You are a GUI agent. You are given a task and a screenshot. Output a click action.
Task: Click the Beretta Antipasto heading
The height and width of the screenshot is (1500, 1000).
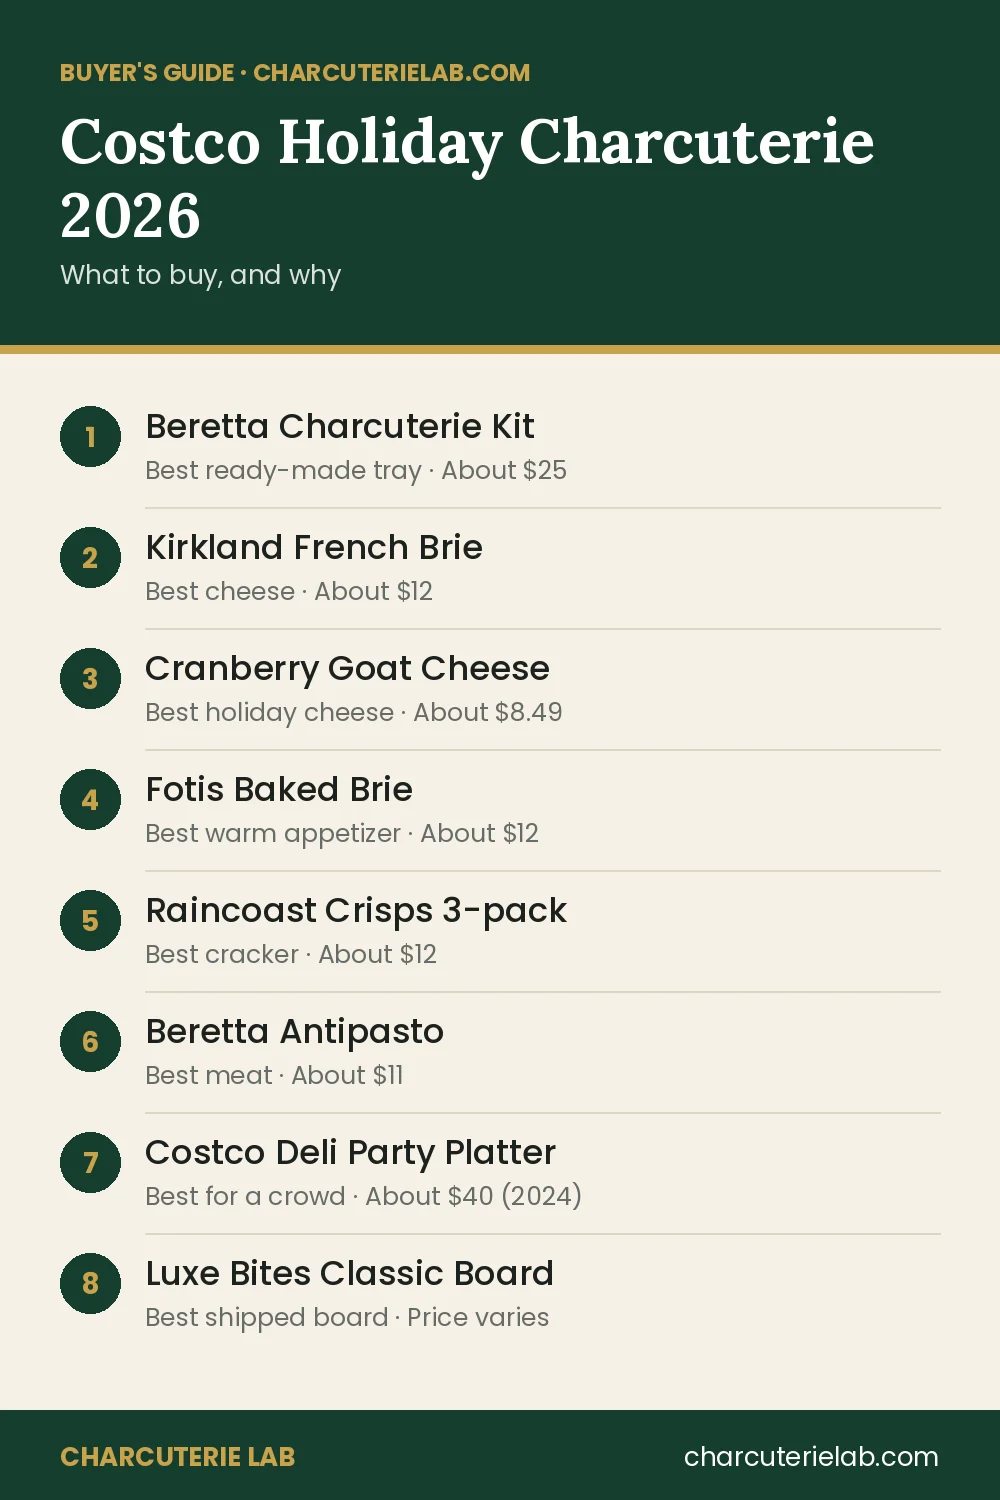295,1032
